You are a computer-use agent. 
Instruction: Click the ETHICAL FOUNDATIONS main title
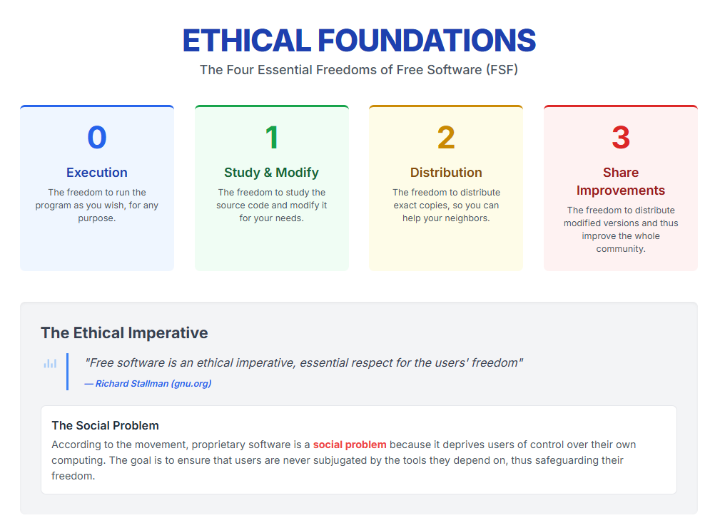pos(359,41)
